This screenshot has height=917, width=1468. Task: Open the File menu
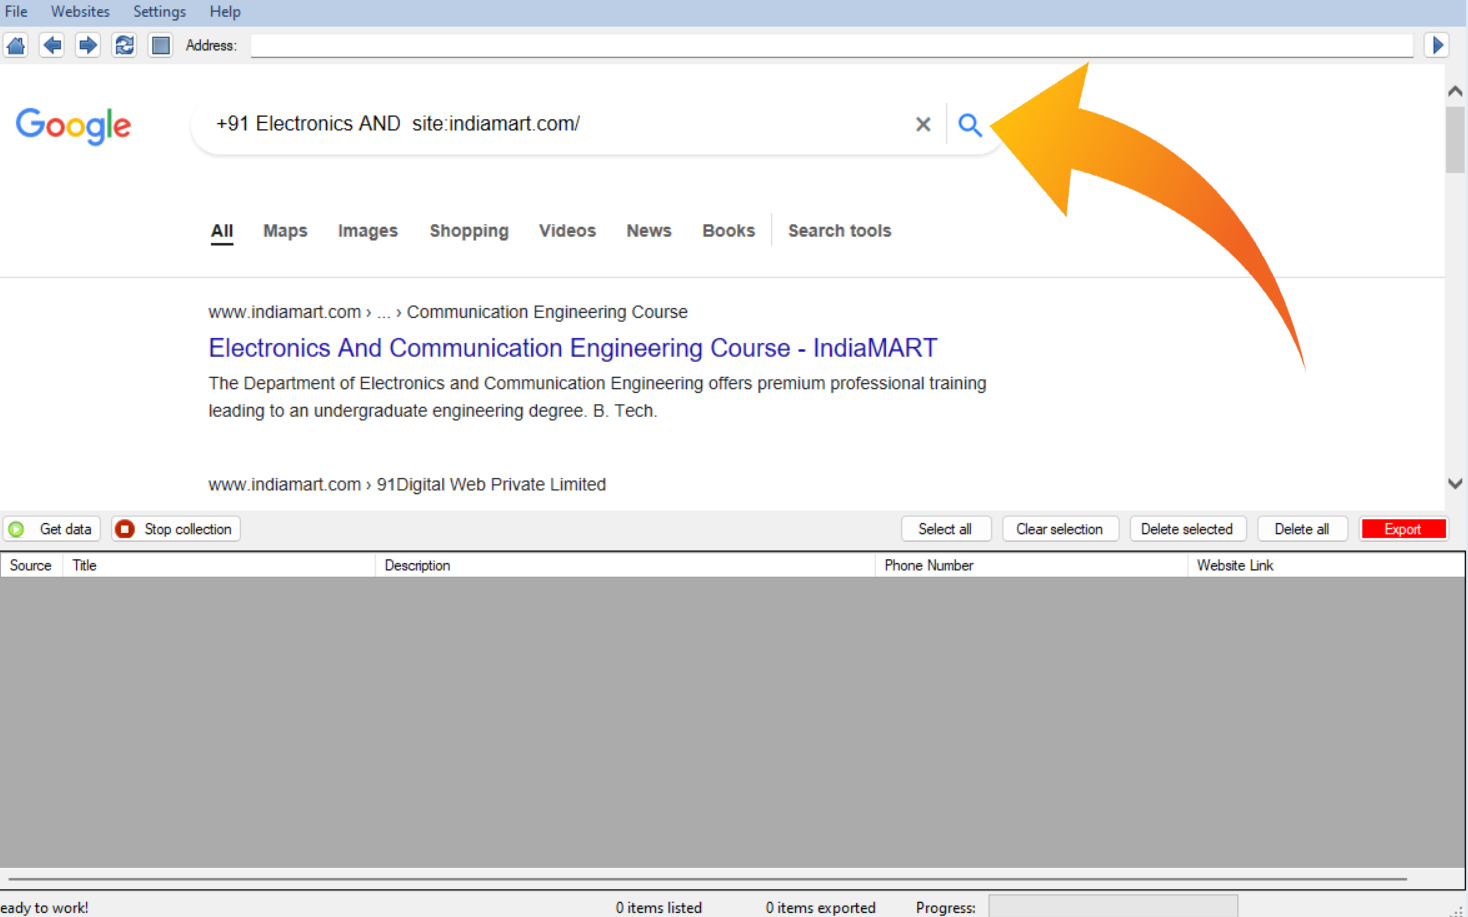16,12
